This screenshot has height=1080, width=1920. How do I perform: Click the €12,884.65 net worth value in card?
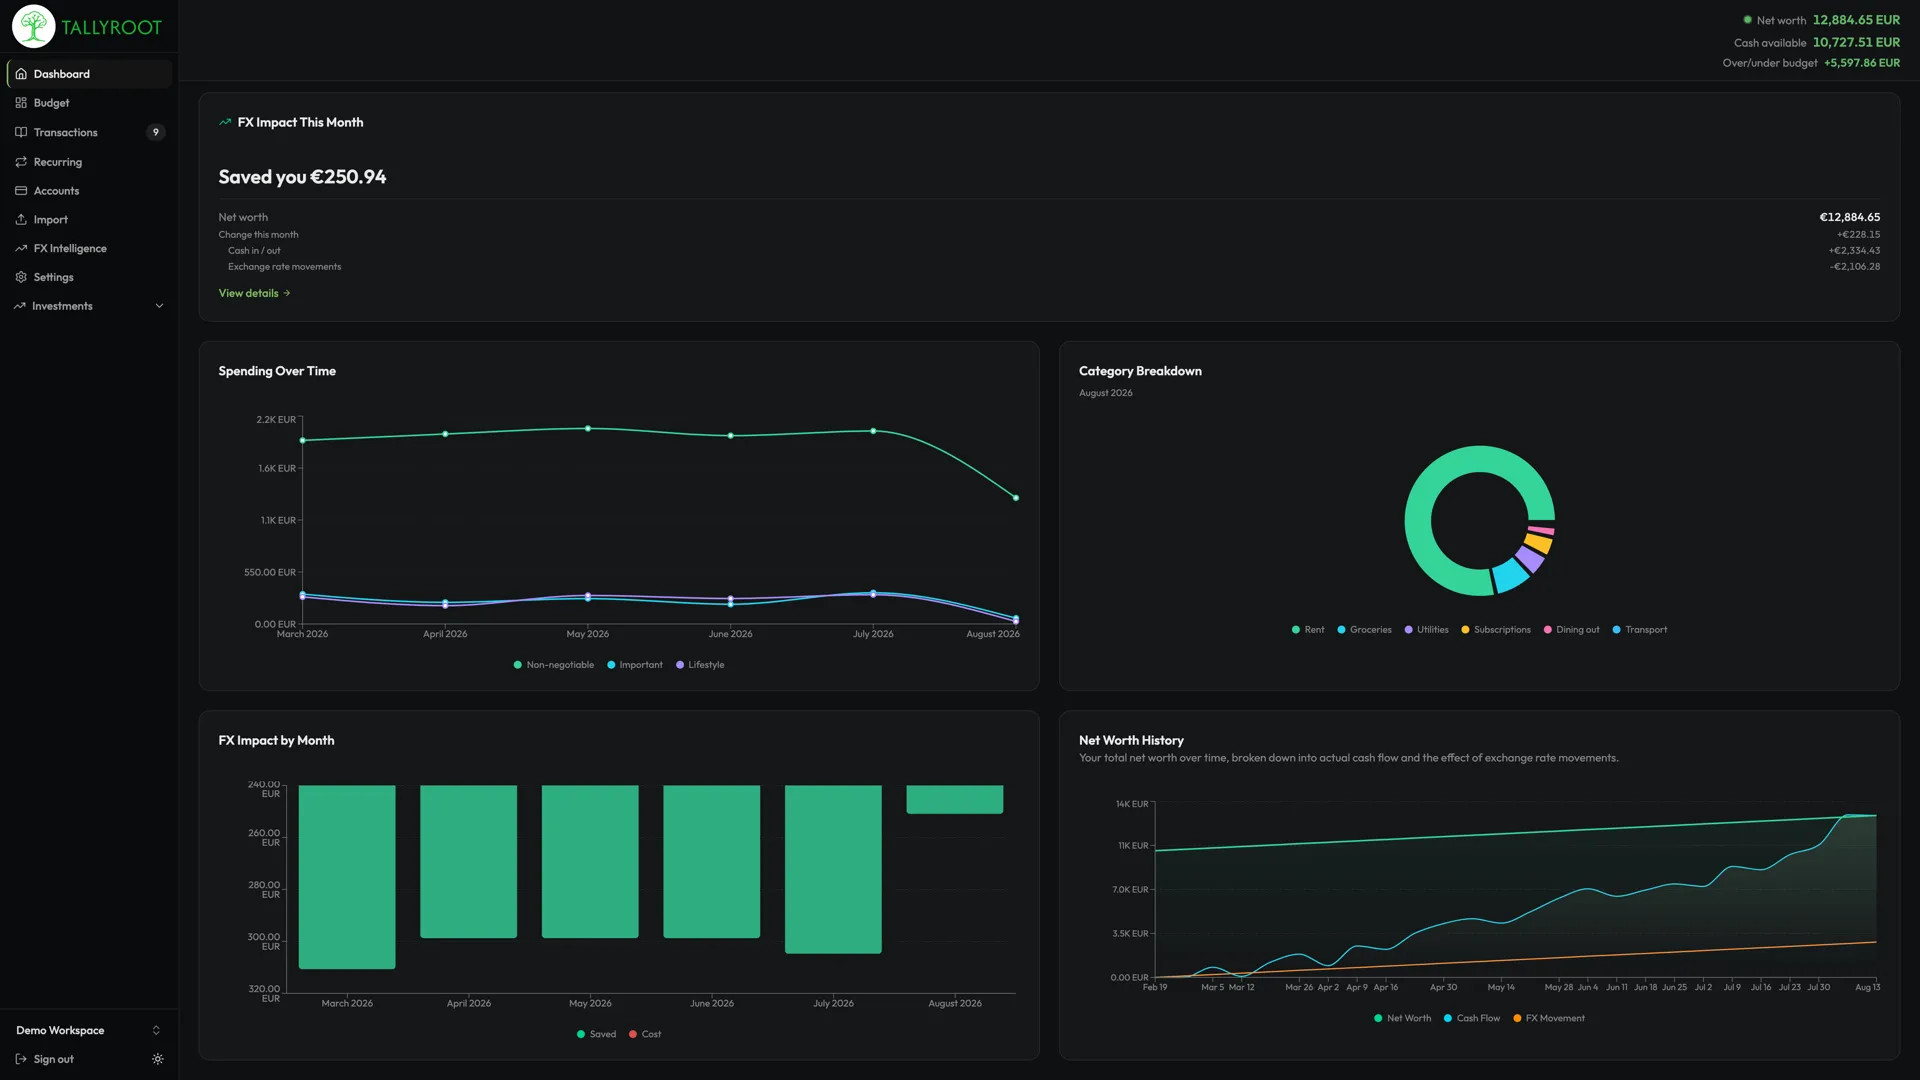pos(1849,217)
